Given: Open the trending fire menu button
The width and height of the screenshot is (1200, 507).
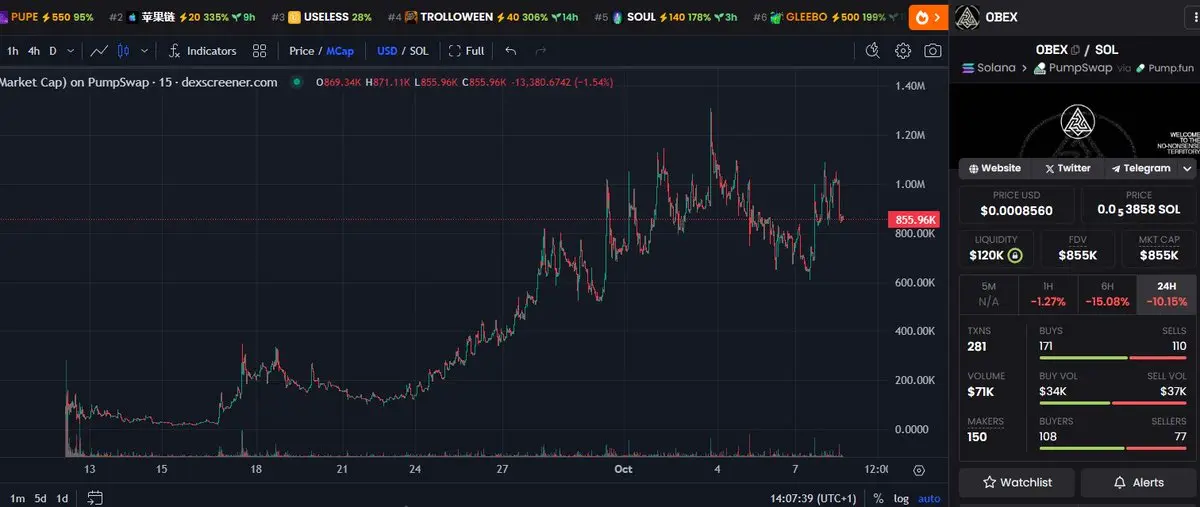Looking at the screenshot, I should 928,17.
